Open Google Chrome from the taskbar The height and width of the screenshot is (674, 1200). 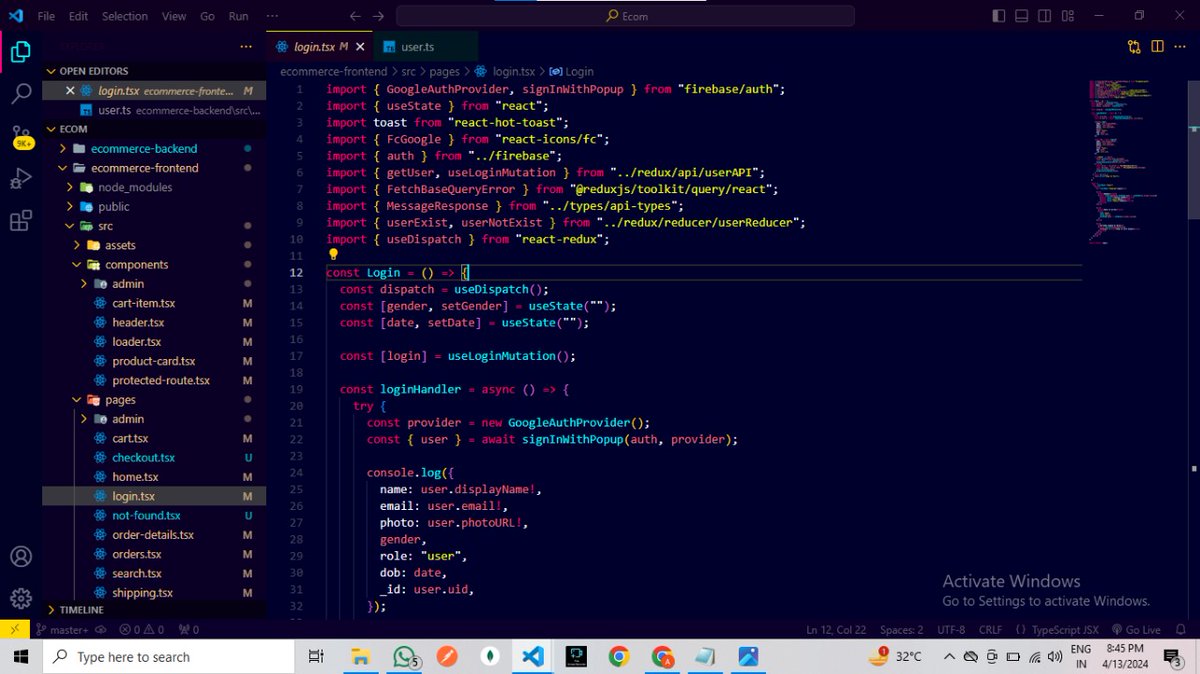[619, 657]
